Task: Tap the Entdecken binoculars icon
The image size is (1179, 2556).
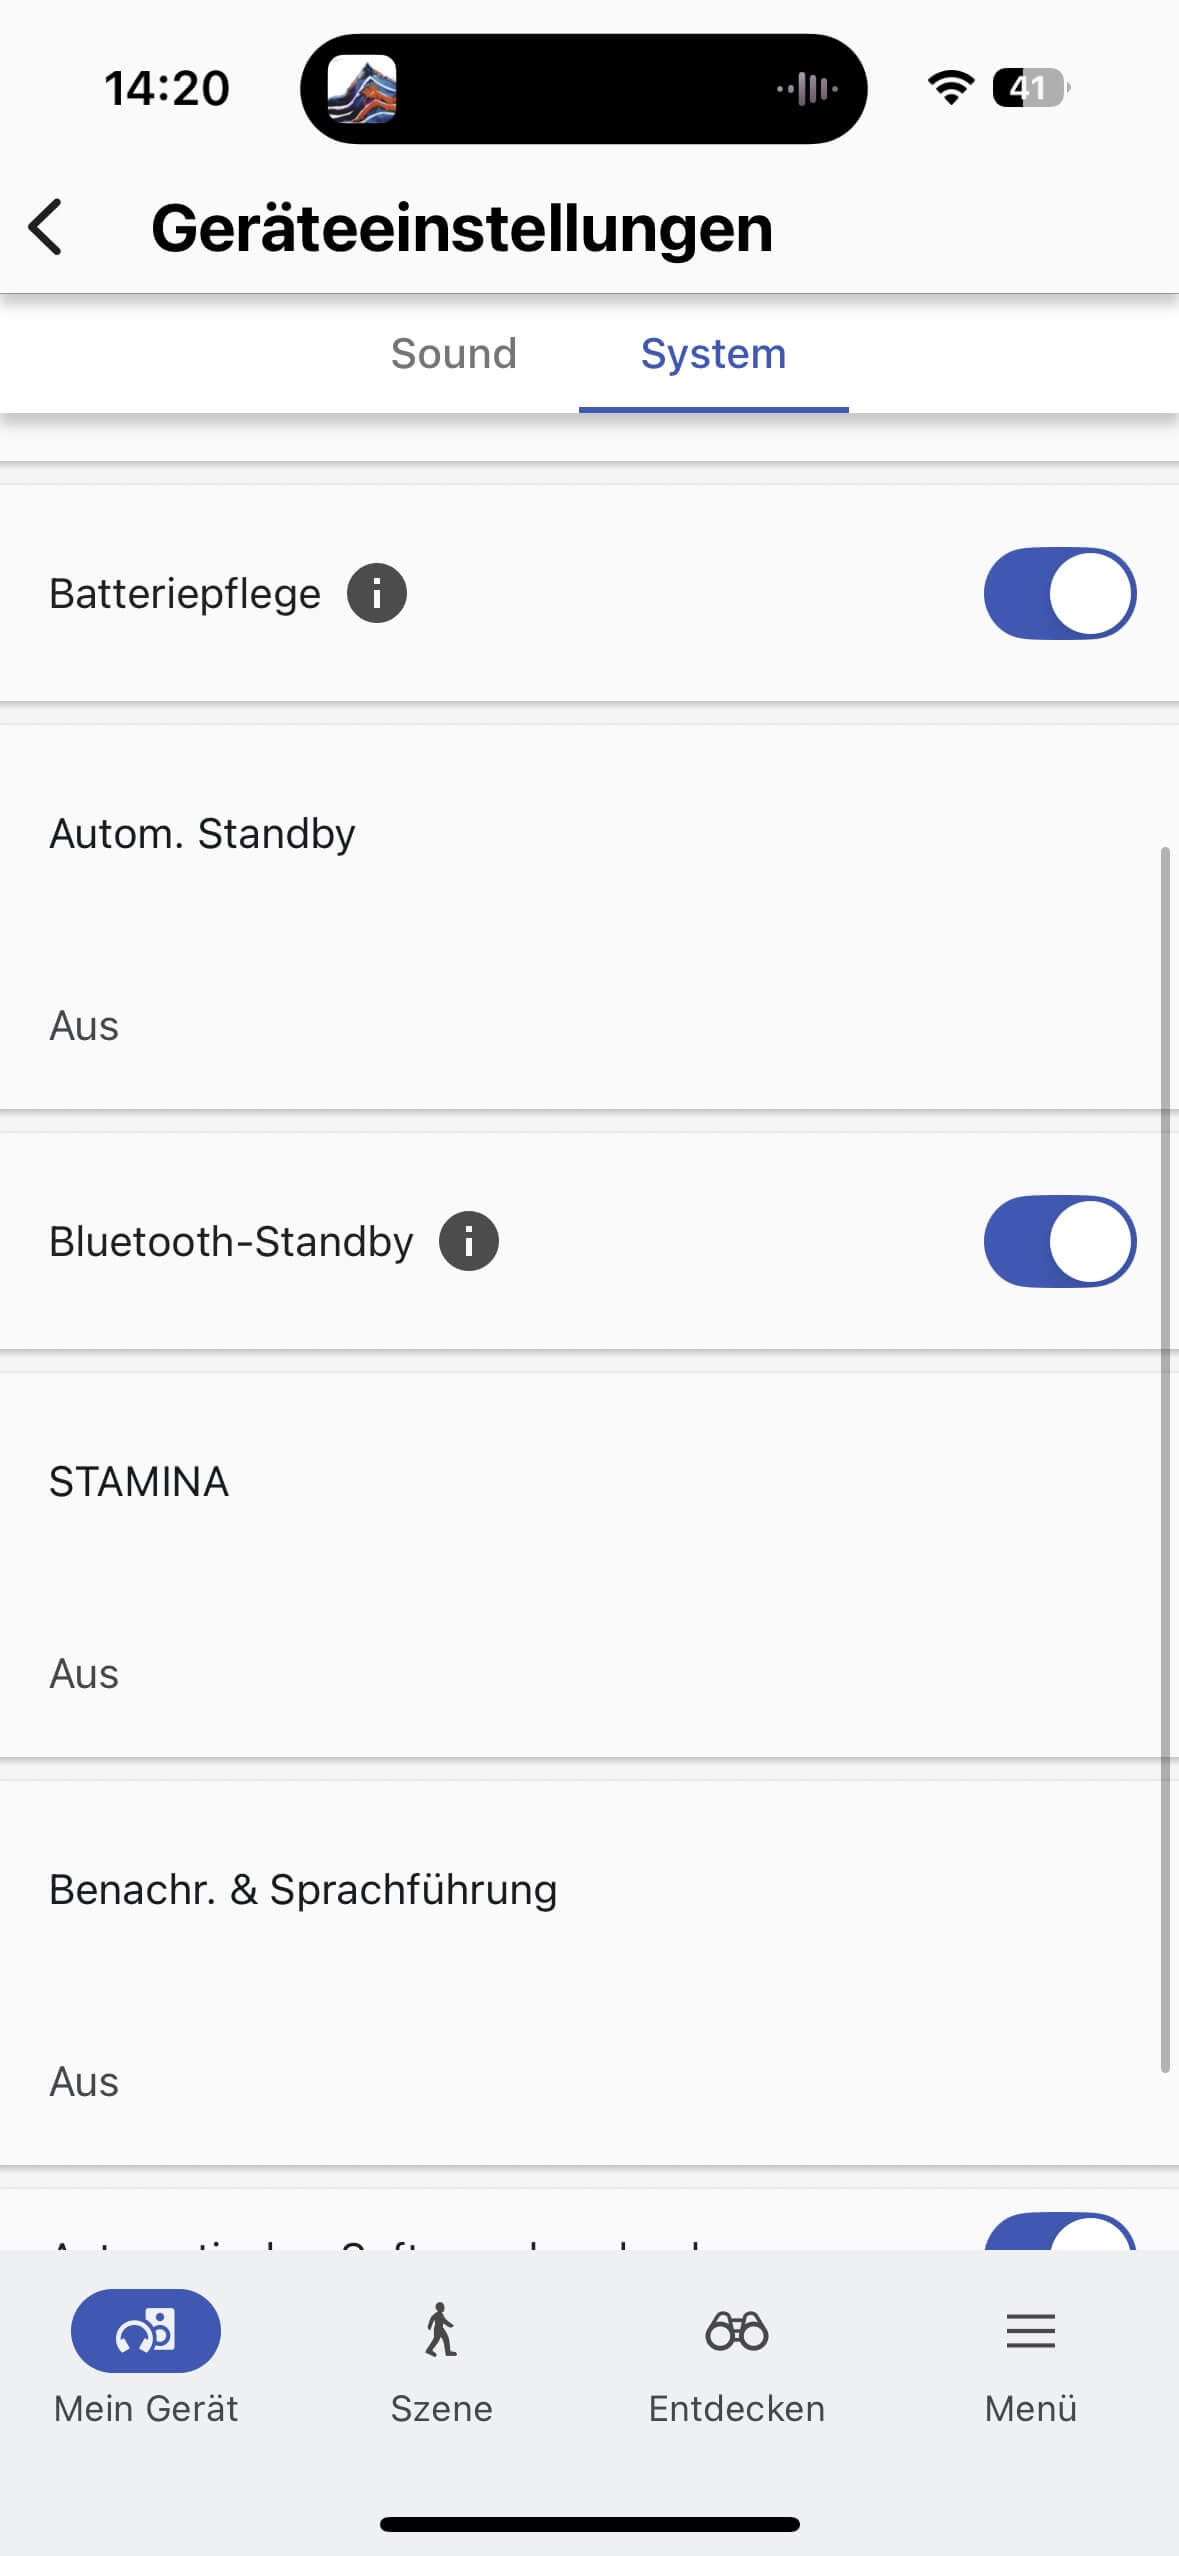Action: pyautogui.click(x=736, y=2331)
